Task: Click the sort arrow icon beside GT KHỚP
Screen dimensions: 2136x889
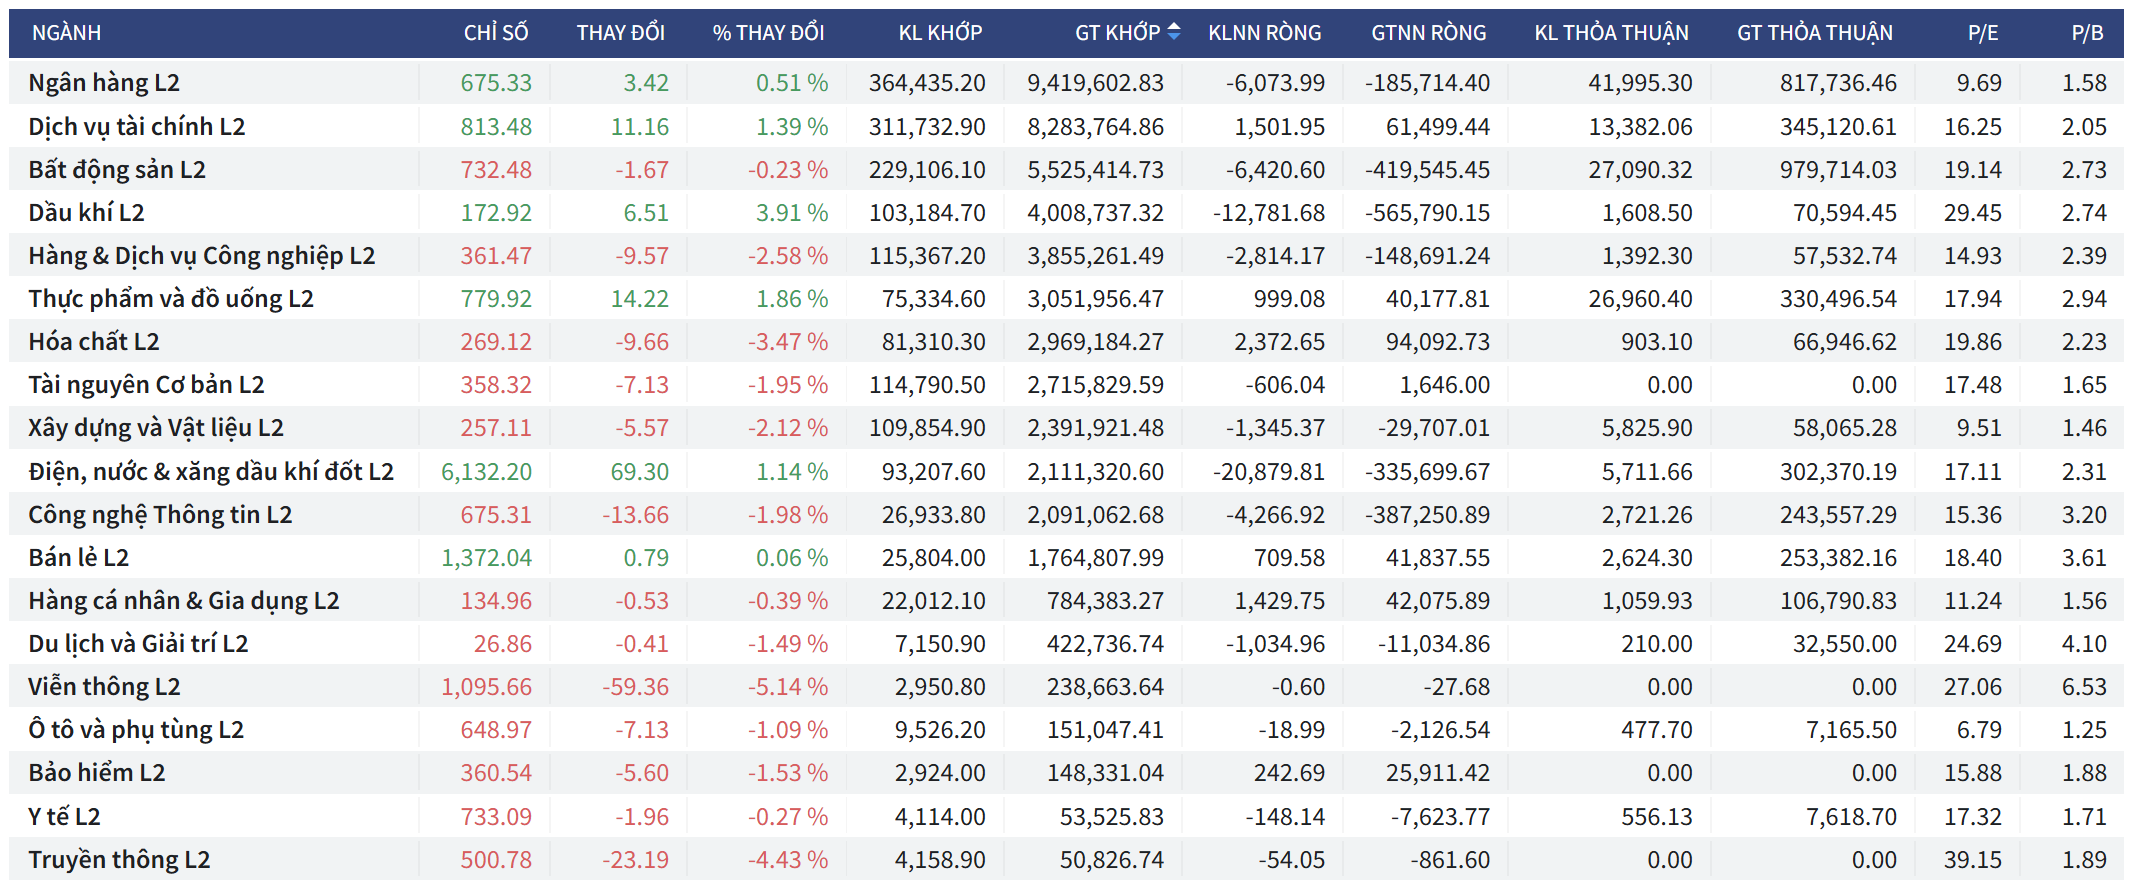Action: coord(1174,32)
